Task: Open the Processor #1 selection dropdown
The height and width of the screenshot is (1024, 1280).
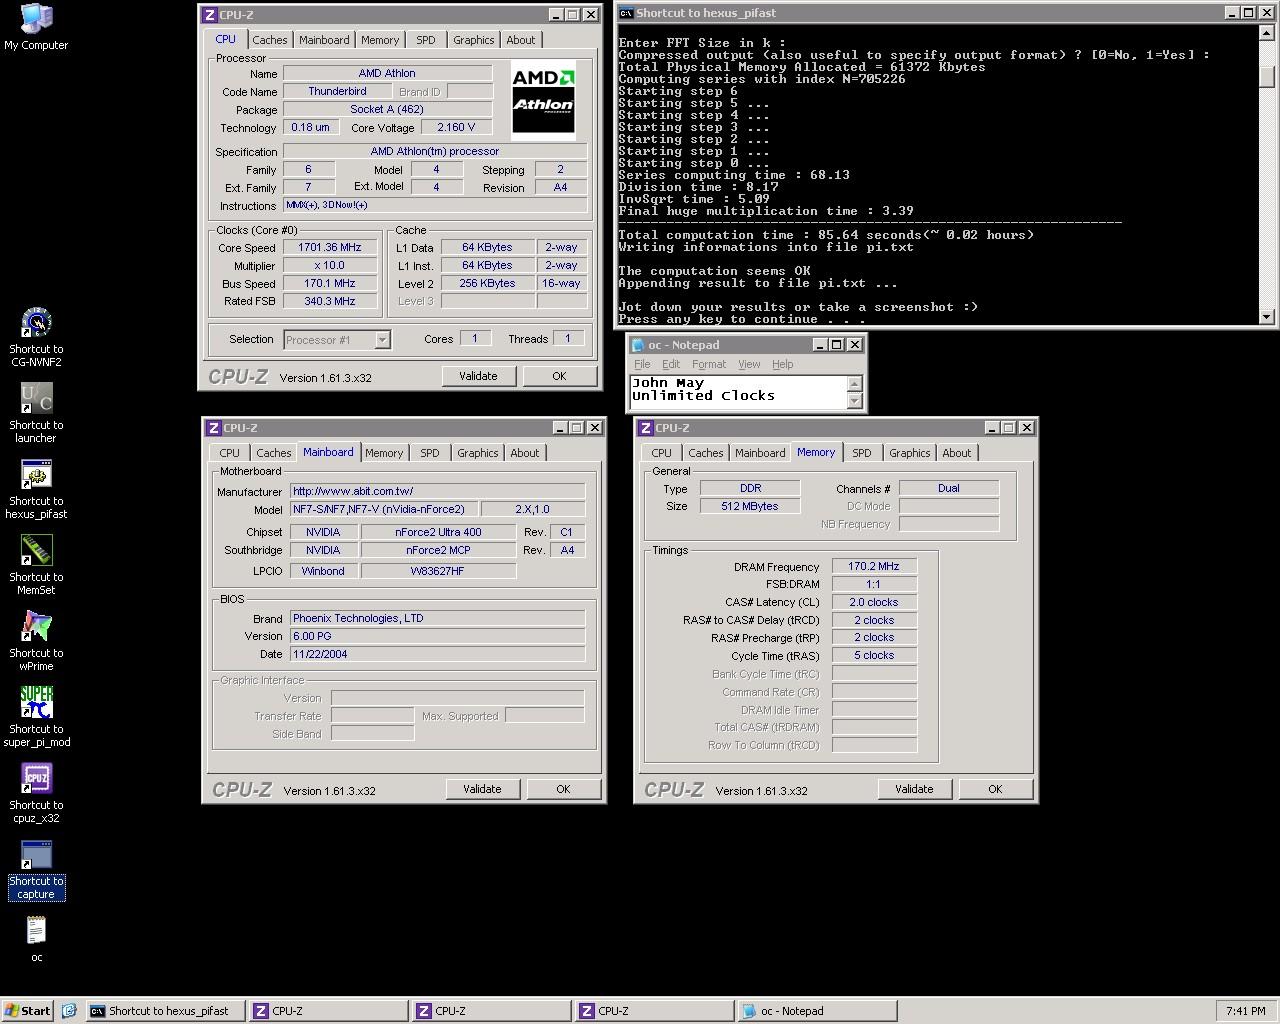Action: point(381,340)
